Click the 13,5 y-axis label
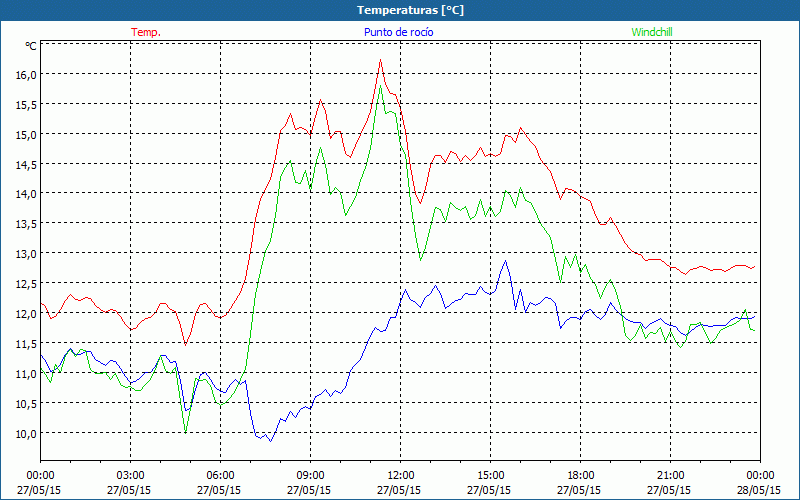 click(x=26, y=223)
